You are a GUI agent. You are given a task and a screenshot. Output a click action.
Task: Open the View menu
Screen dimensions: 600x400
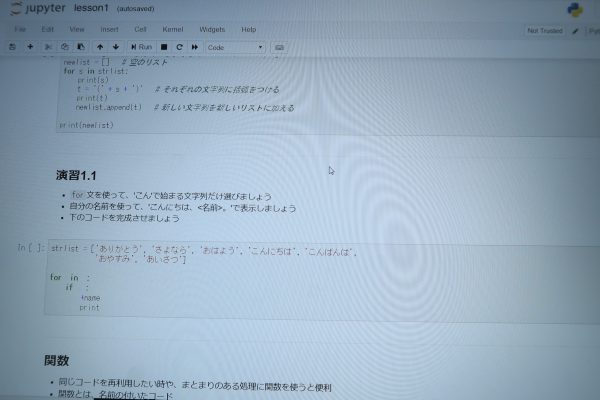(x=77, y=29)
